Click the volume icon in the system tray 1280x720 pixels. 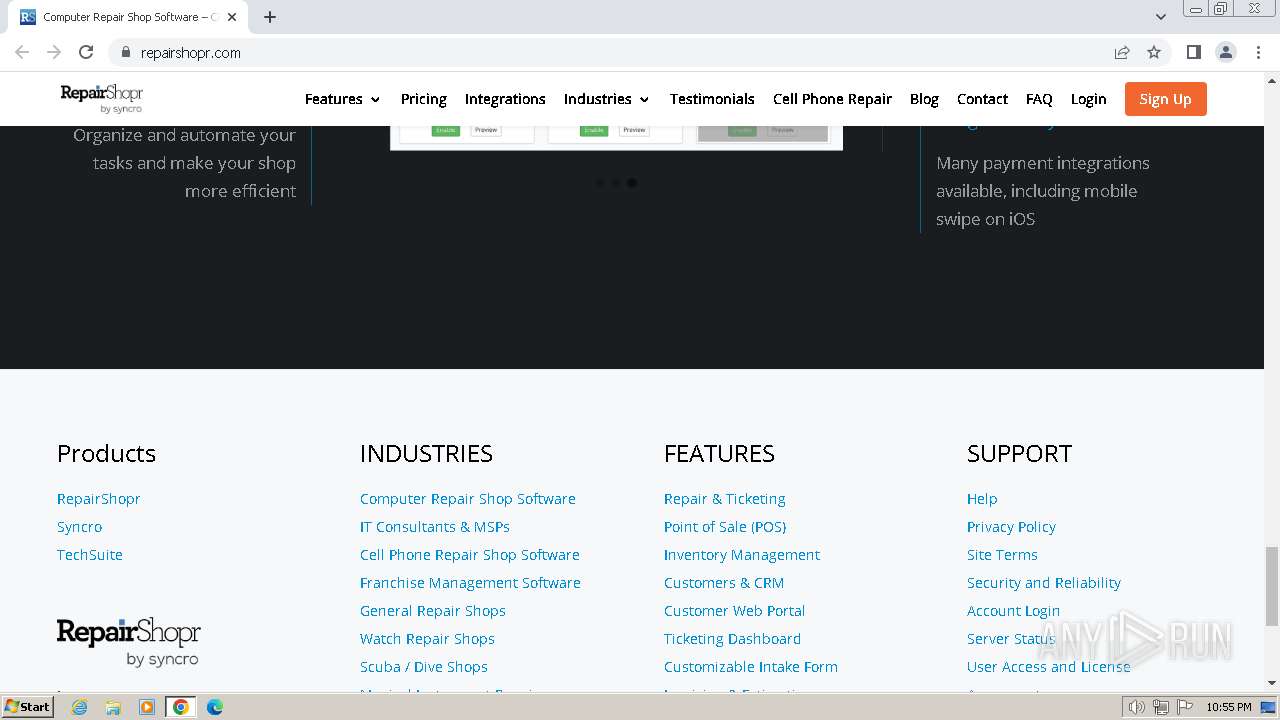point(1136,707)
